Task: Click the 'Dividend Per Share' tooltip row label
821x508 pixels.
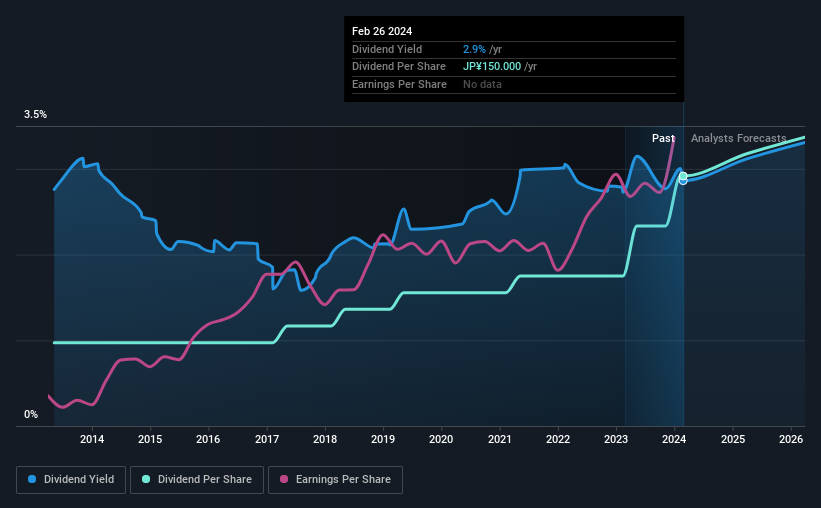Action: pos(398,67)
